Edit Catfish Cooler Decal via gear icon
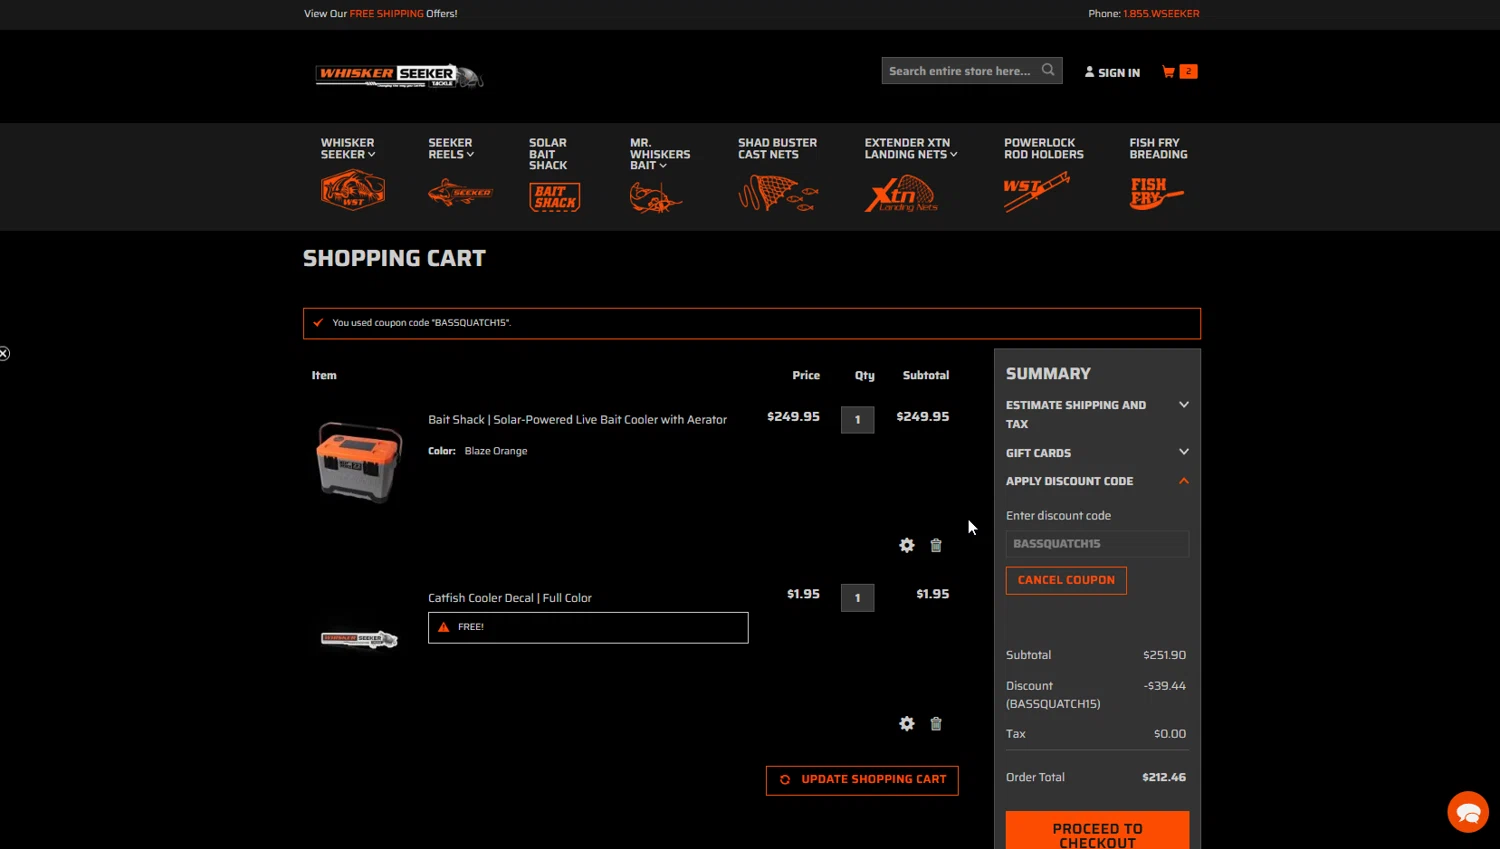 pyautogui.click(x=907, y=723)
